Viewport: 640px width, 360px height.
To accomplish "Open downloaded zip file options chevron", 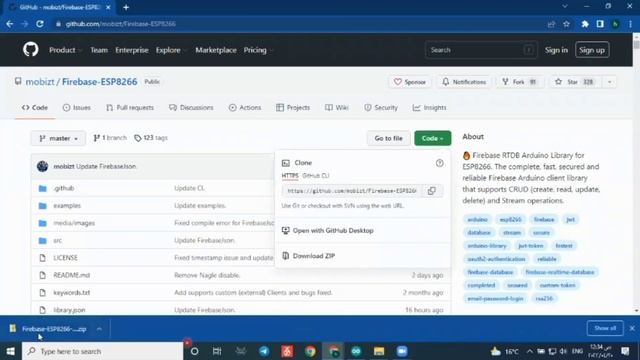I will 99,329.
